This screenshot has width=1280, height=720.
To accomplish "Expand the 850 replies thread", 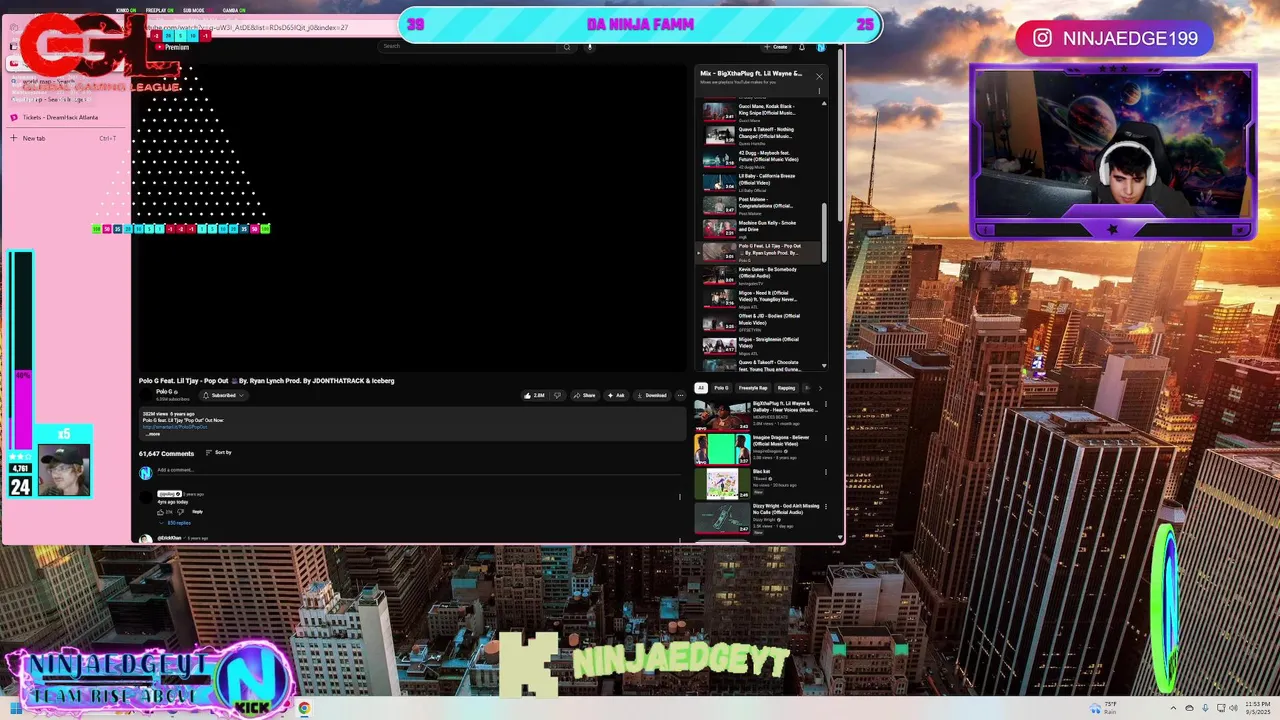I will point(175,523).
